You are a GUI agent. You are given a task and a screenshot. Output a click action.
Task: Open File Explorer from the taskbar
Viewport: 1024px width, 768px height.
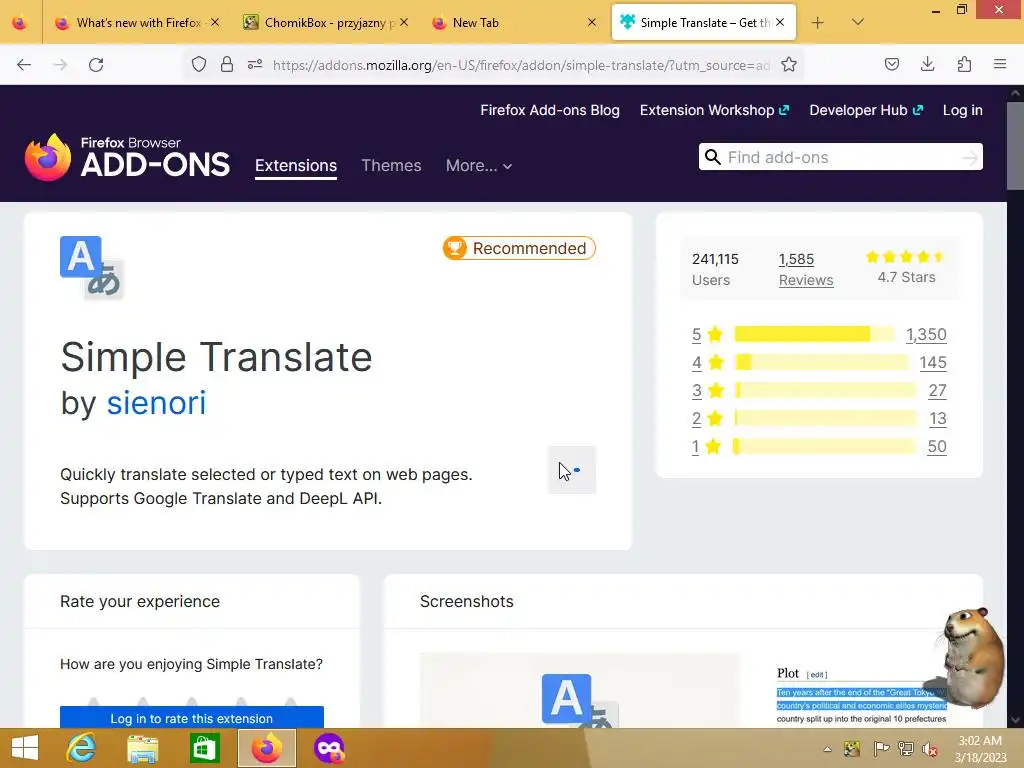pyautogui.click(x=142, y=748)
